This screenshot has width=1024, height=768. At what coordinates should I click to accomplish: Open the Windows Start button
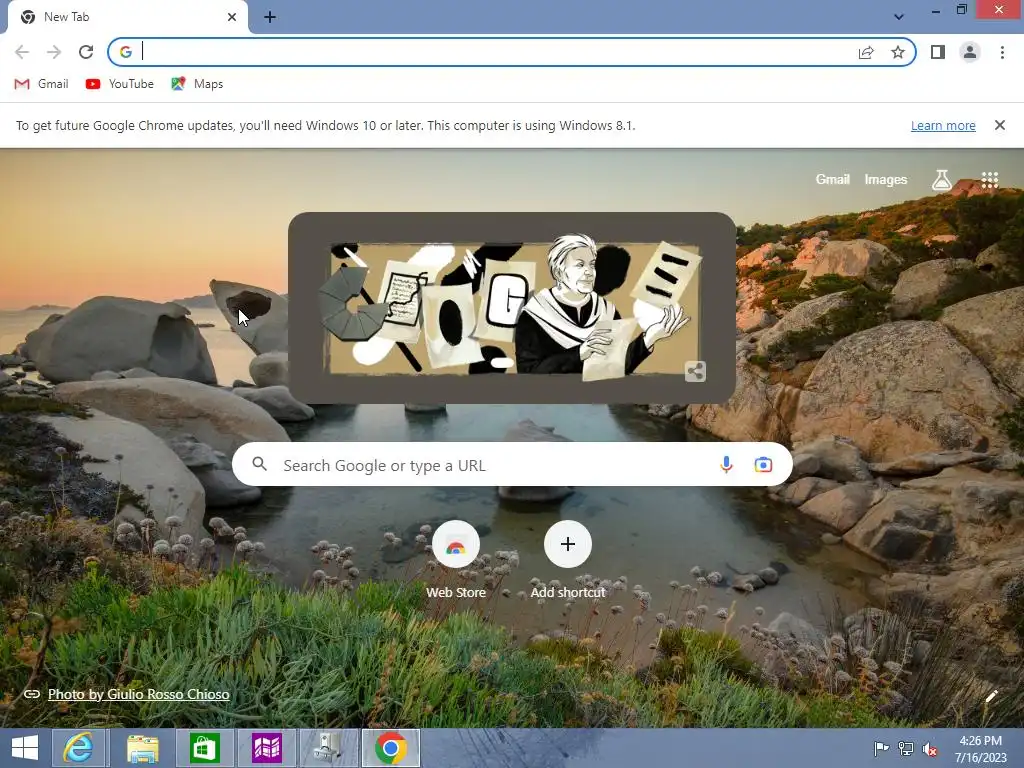coord(25,748)
